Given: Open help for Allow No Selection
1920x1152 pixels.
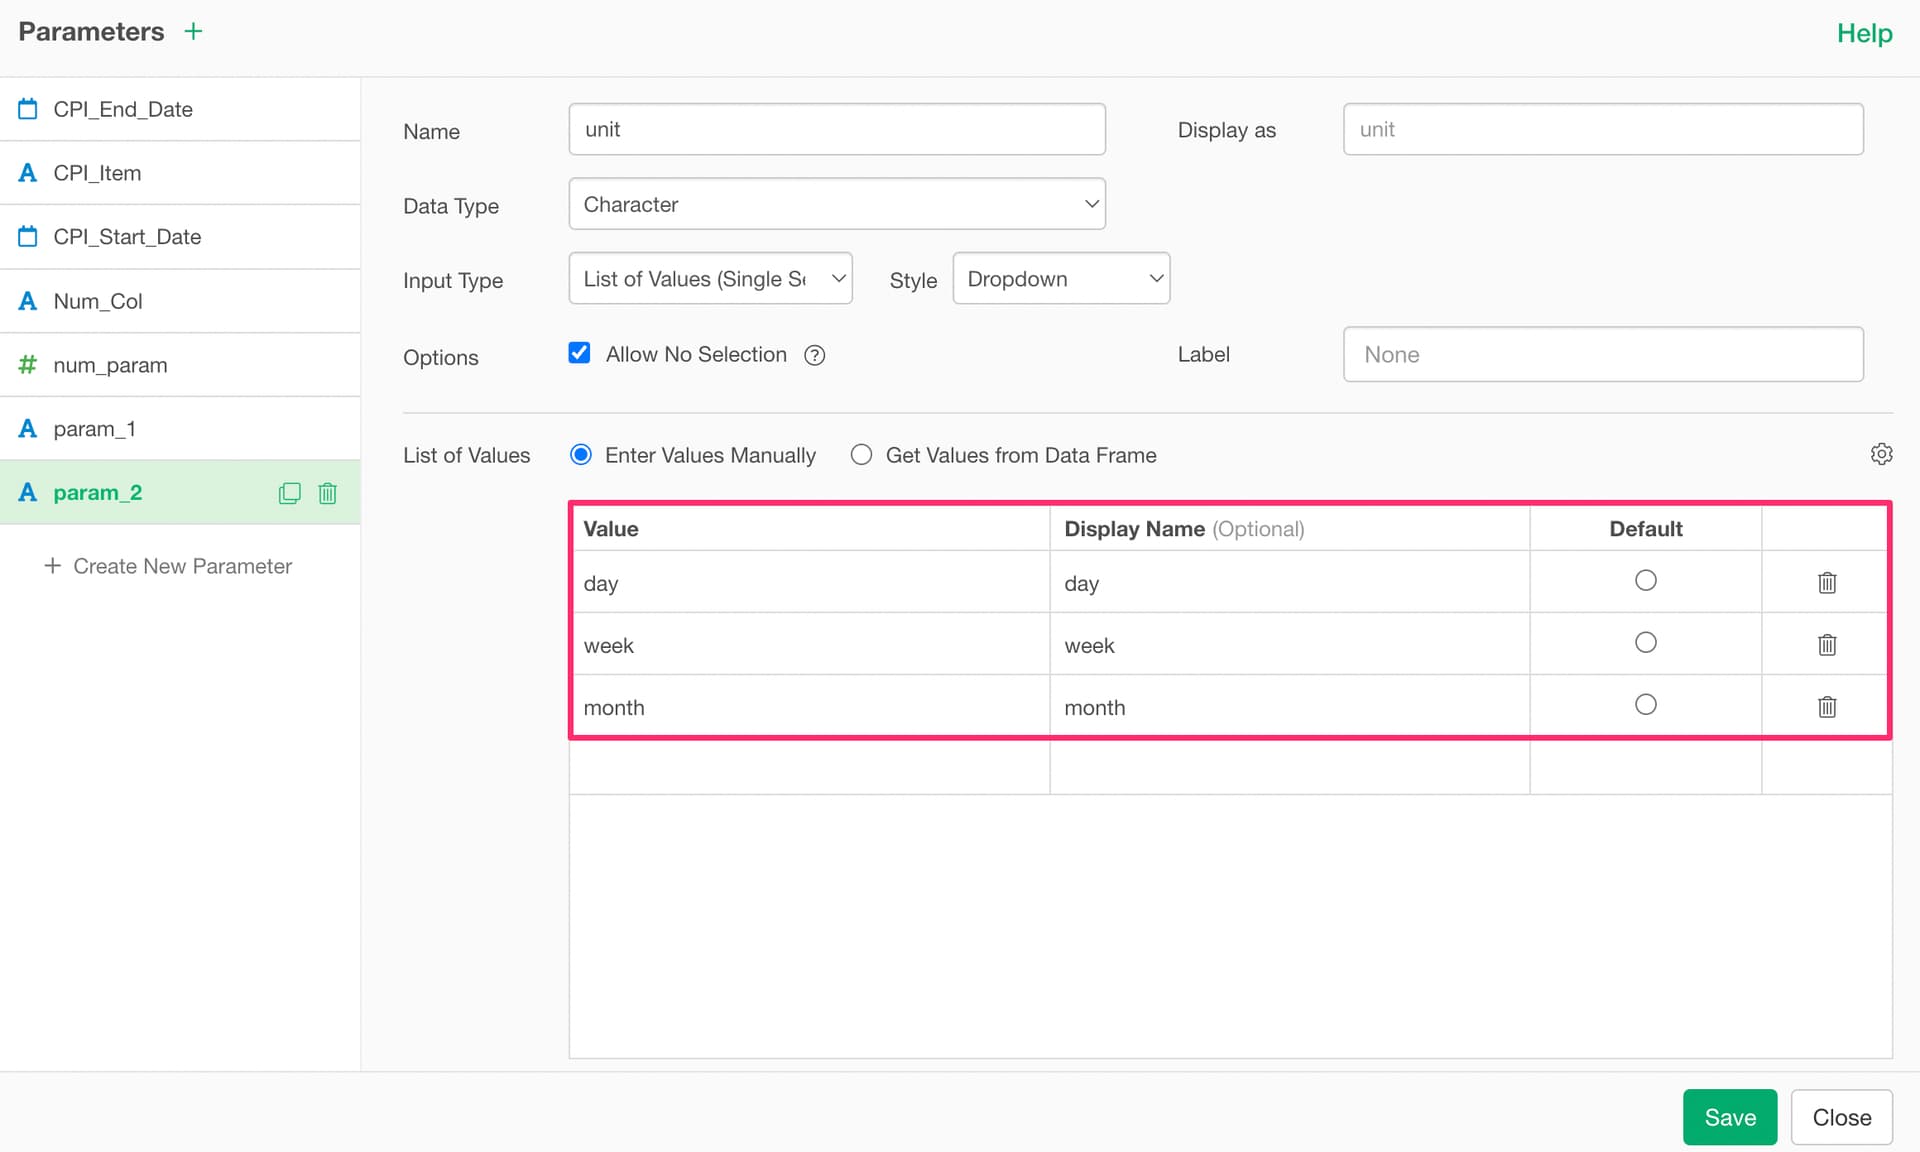Looking at the screenshot, I should [815, 355].
